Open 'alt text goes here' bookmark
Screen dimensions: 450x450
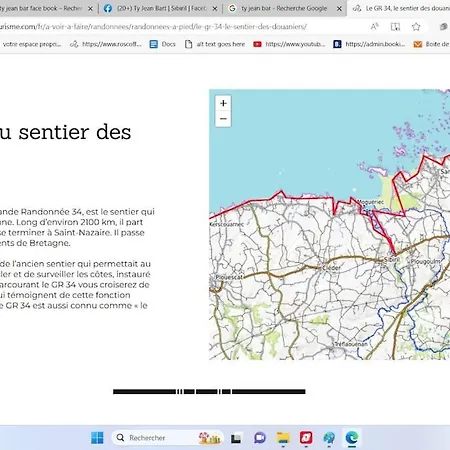click(215, 44)
